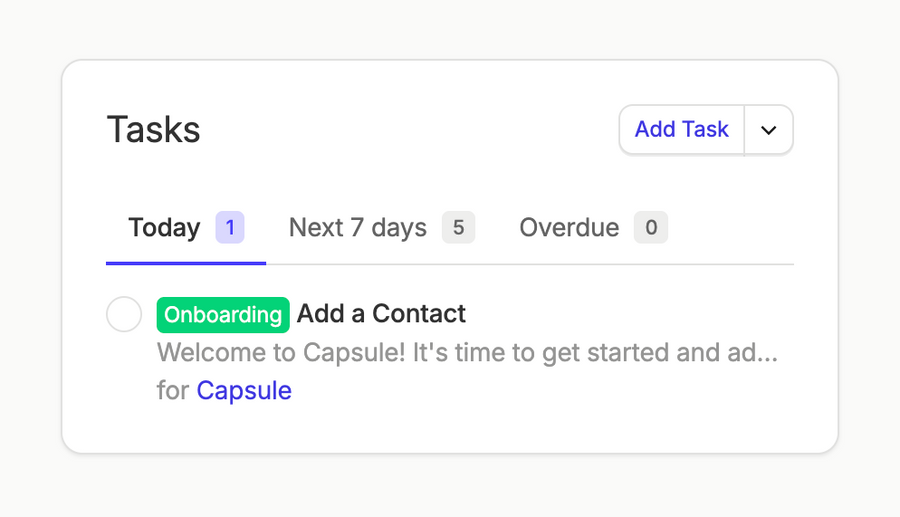Click the green Onboarding tag

(x=223, y=314)
